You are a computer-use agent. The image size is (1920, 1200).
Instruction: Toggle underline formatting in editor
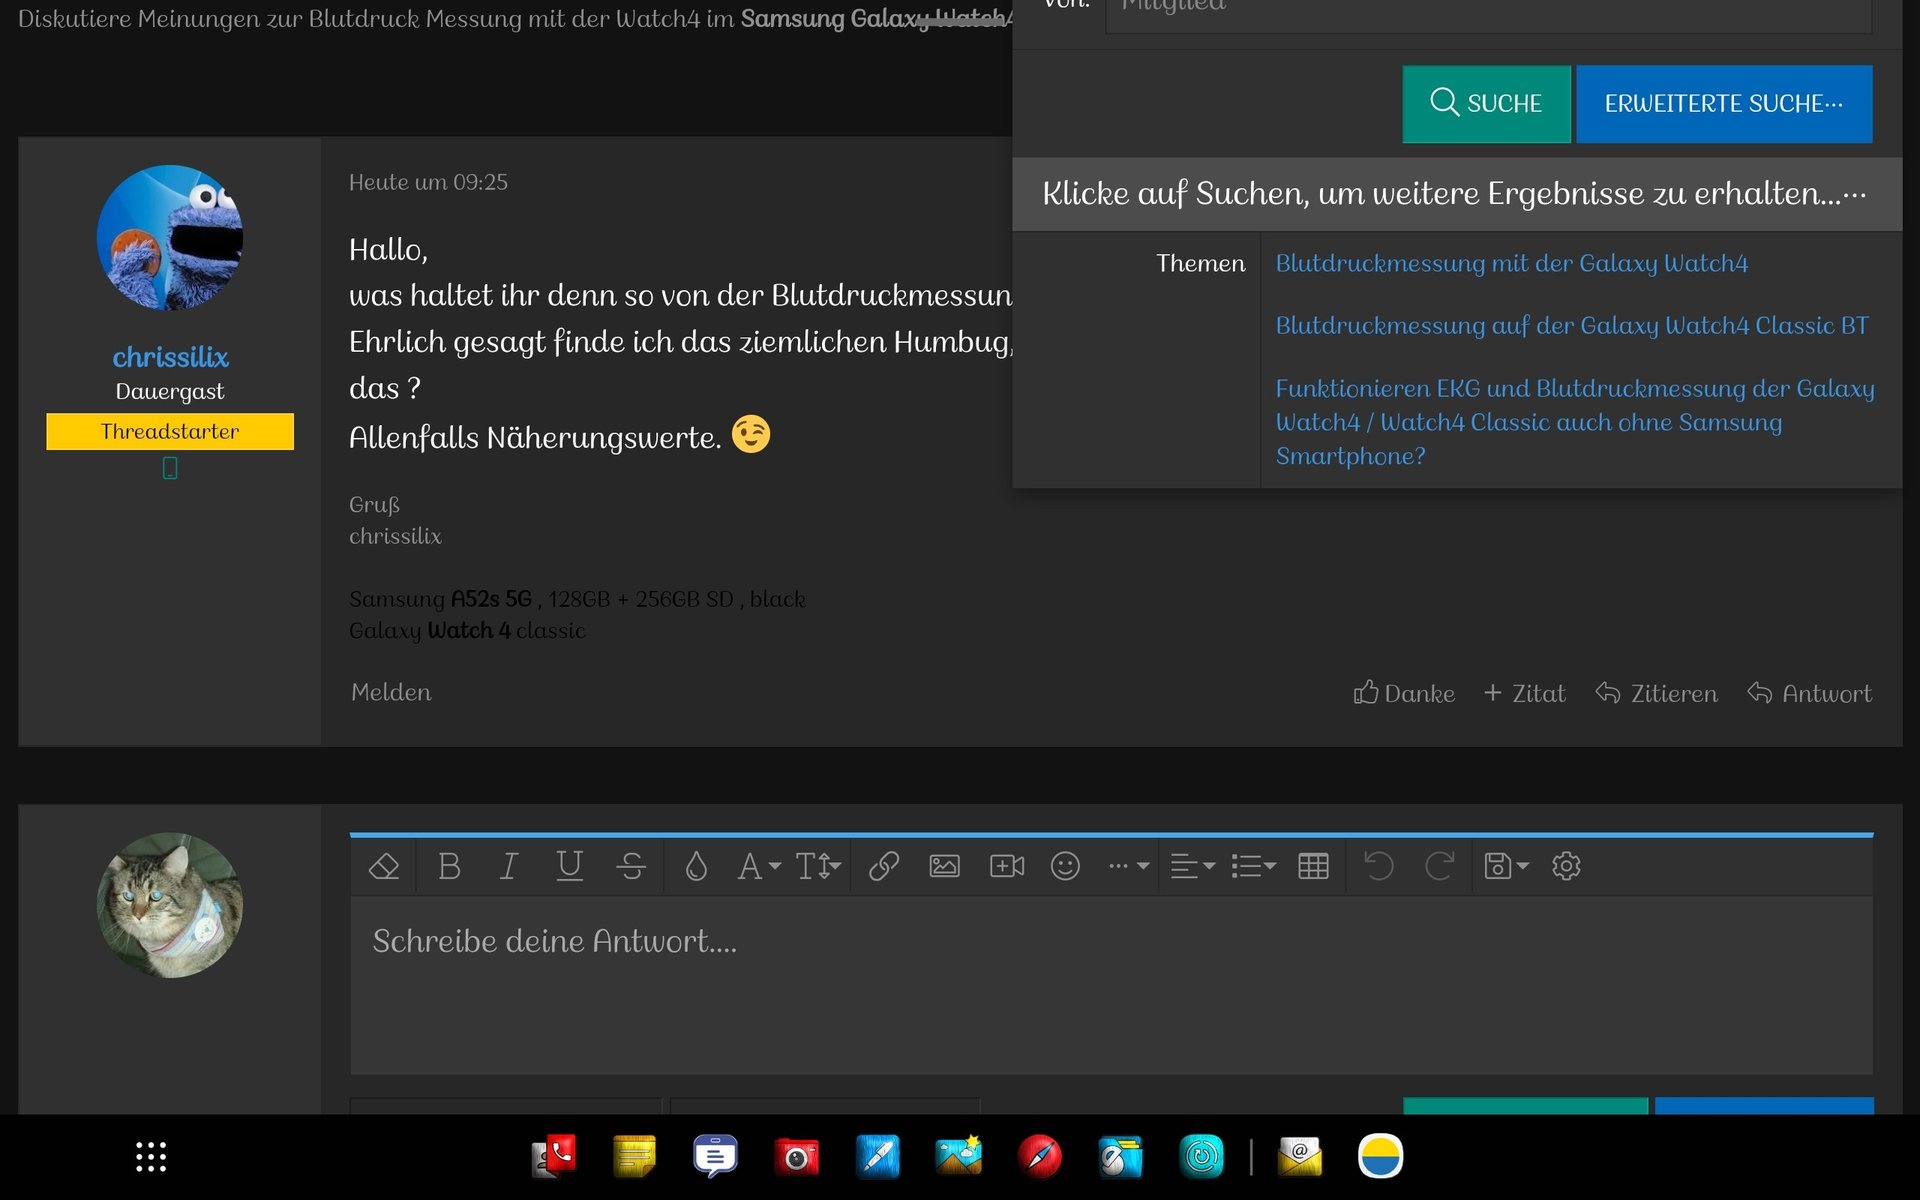pos(569,866)
